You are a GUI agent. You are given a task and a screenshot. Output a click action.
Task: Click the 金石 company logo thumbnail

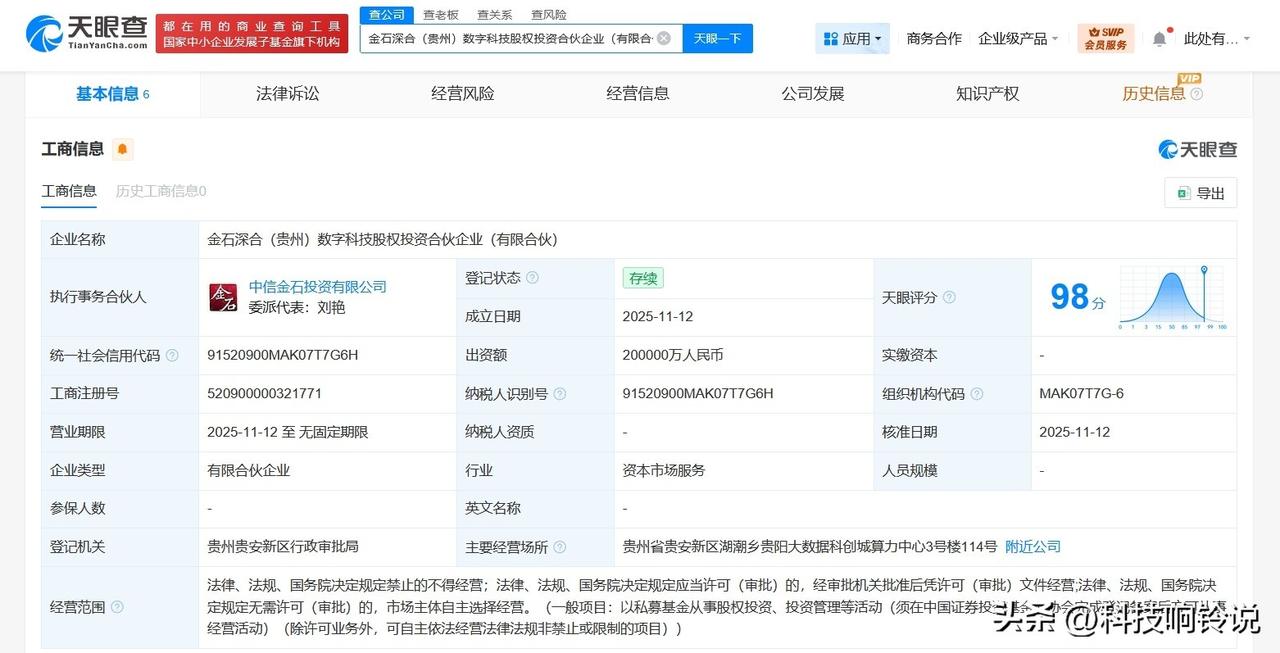[x=224, y=297]
